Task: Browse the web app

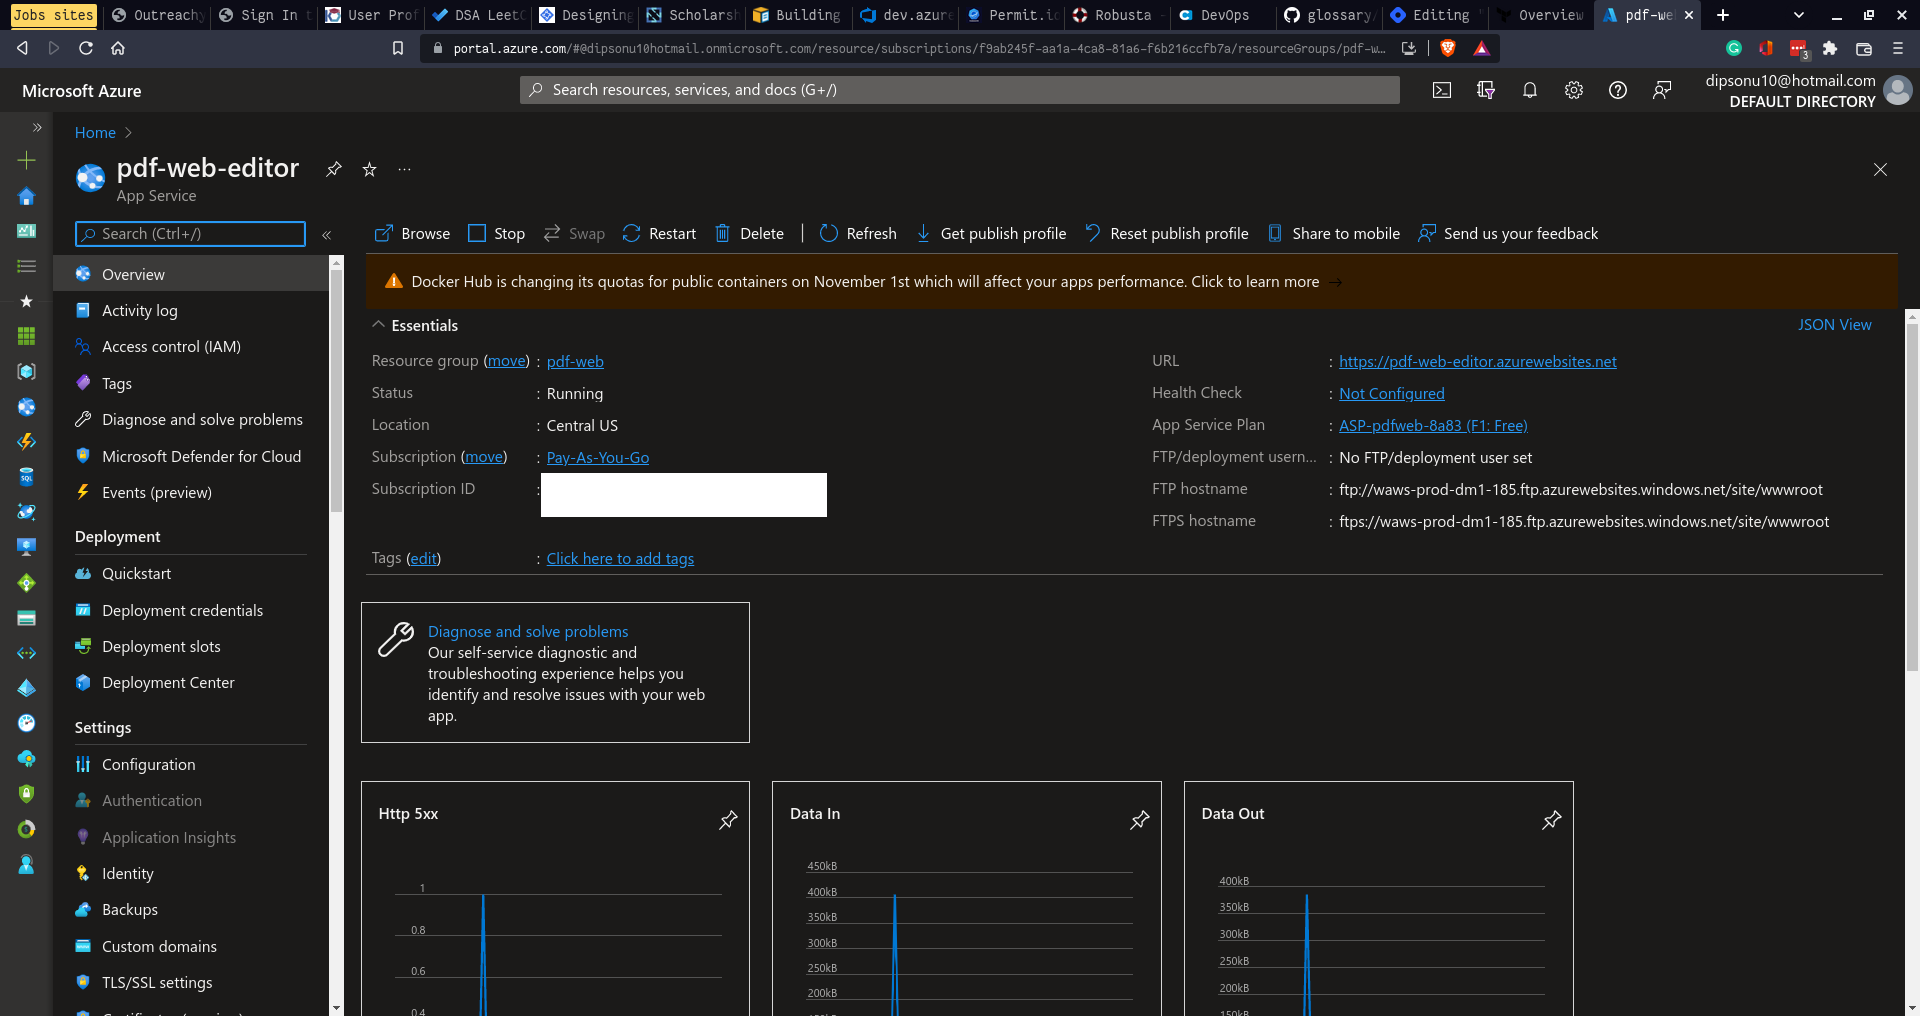Action: (x=412, y=234)
